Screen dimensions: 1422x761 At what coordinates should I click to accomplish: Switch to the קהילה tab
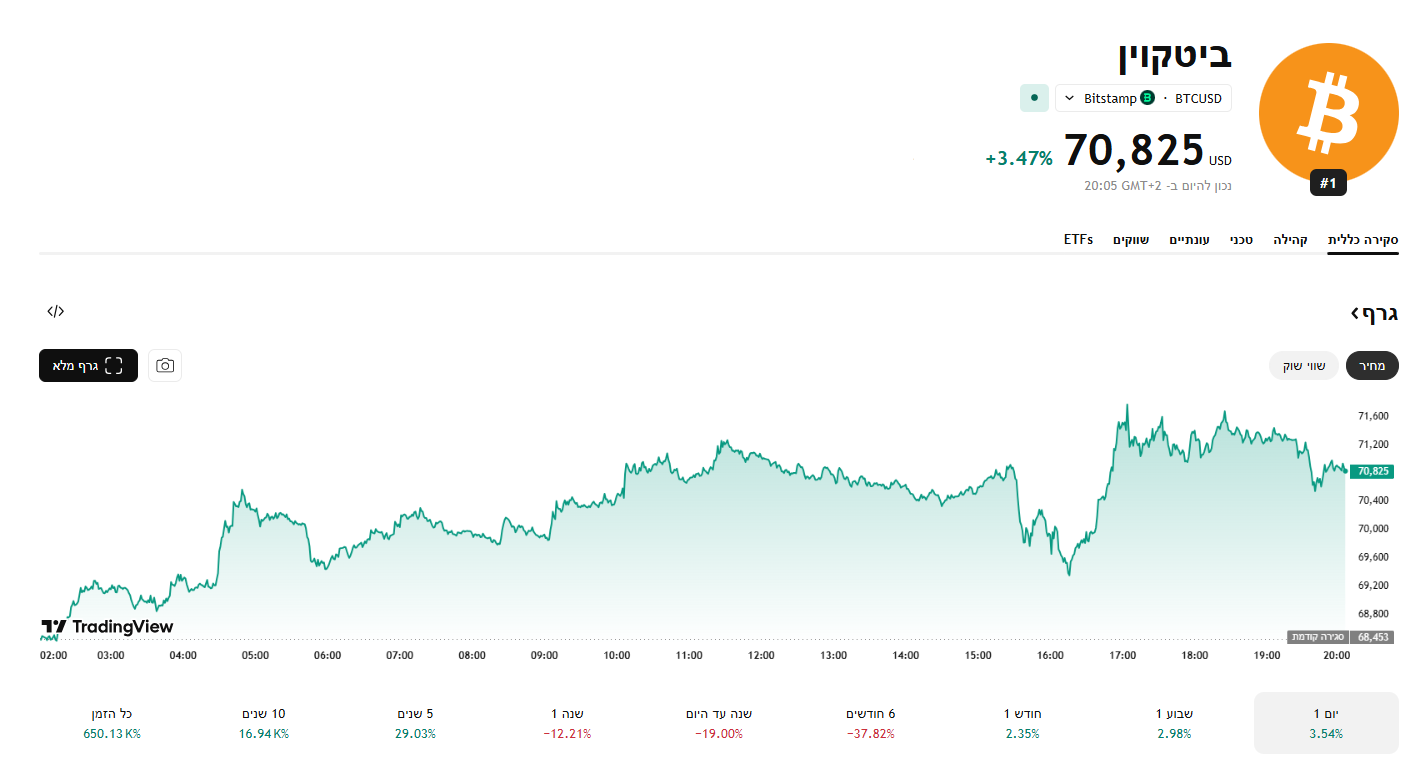1290,240
